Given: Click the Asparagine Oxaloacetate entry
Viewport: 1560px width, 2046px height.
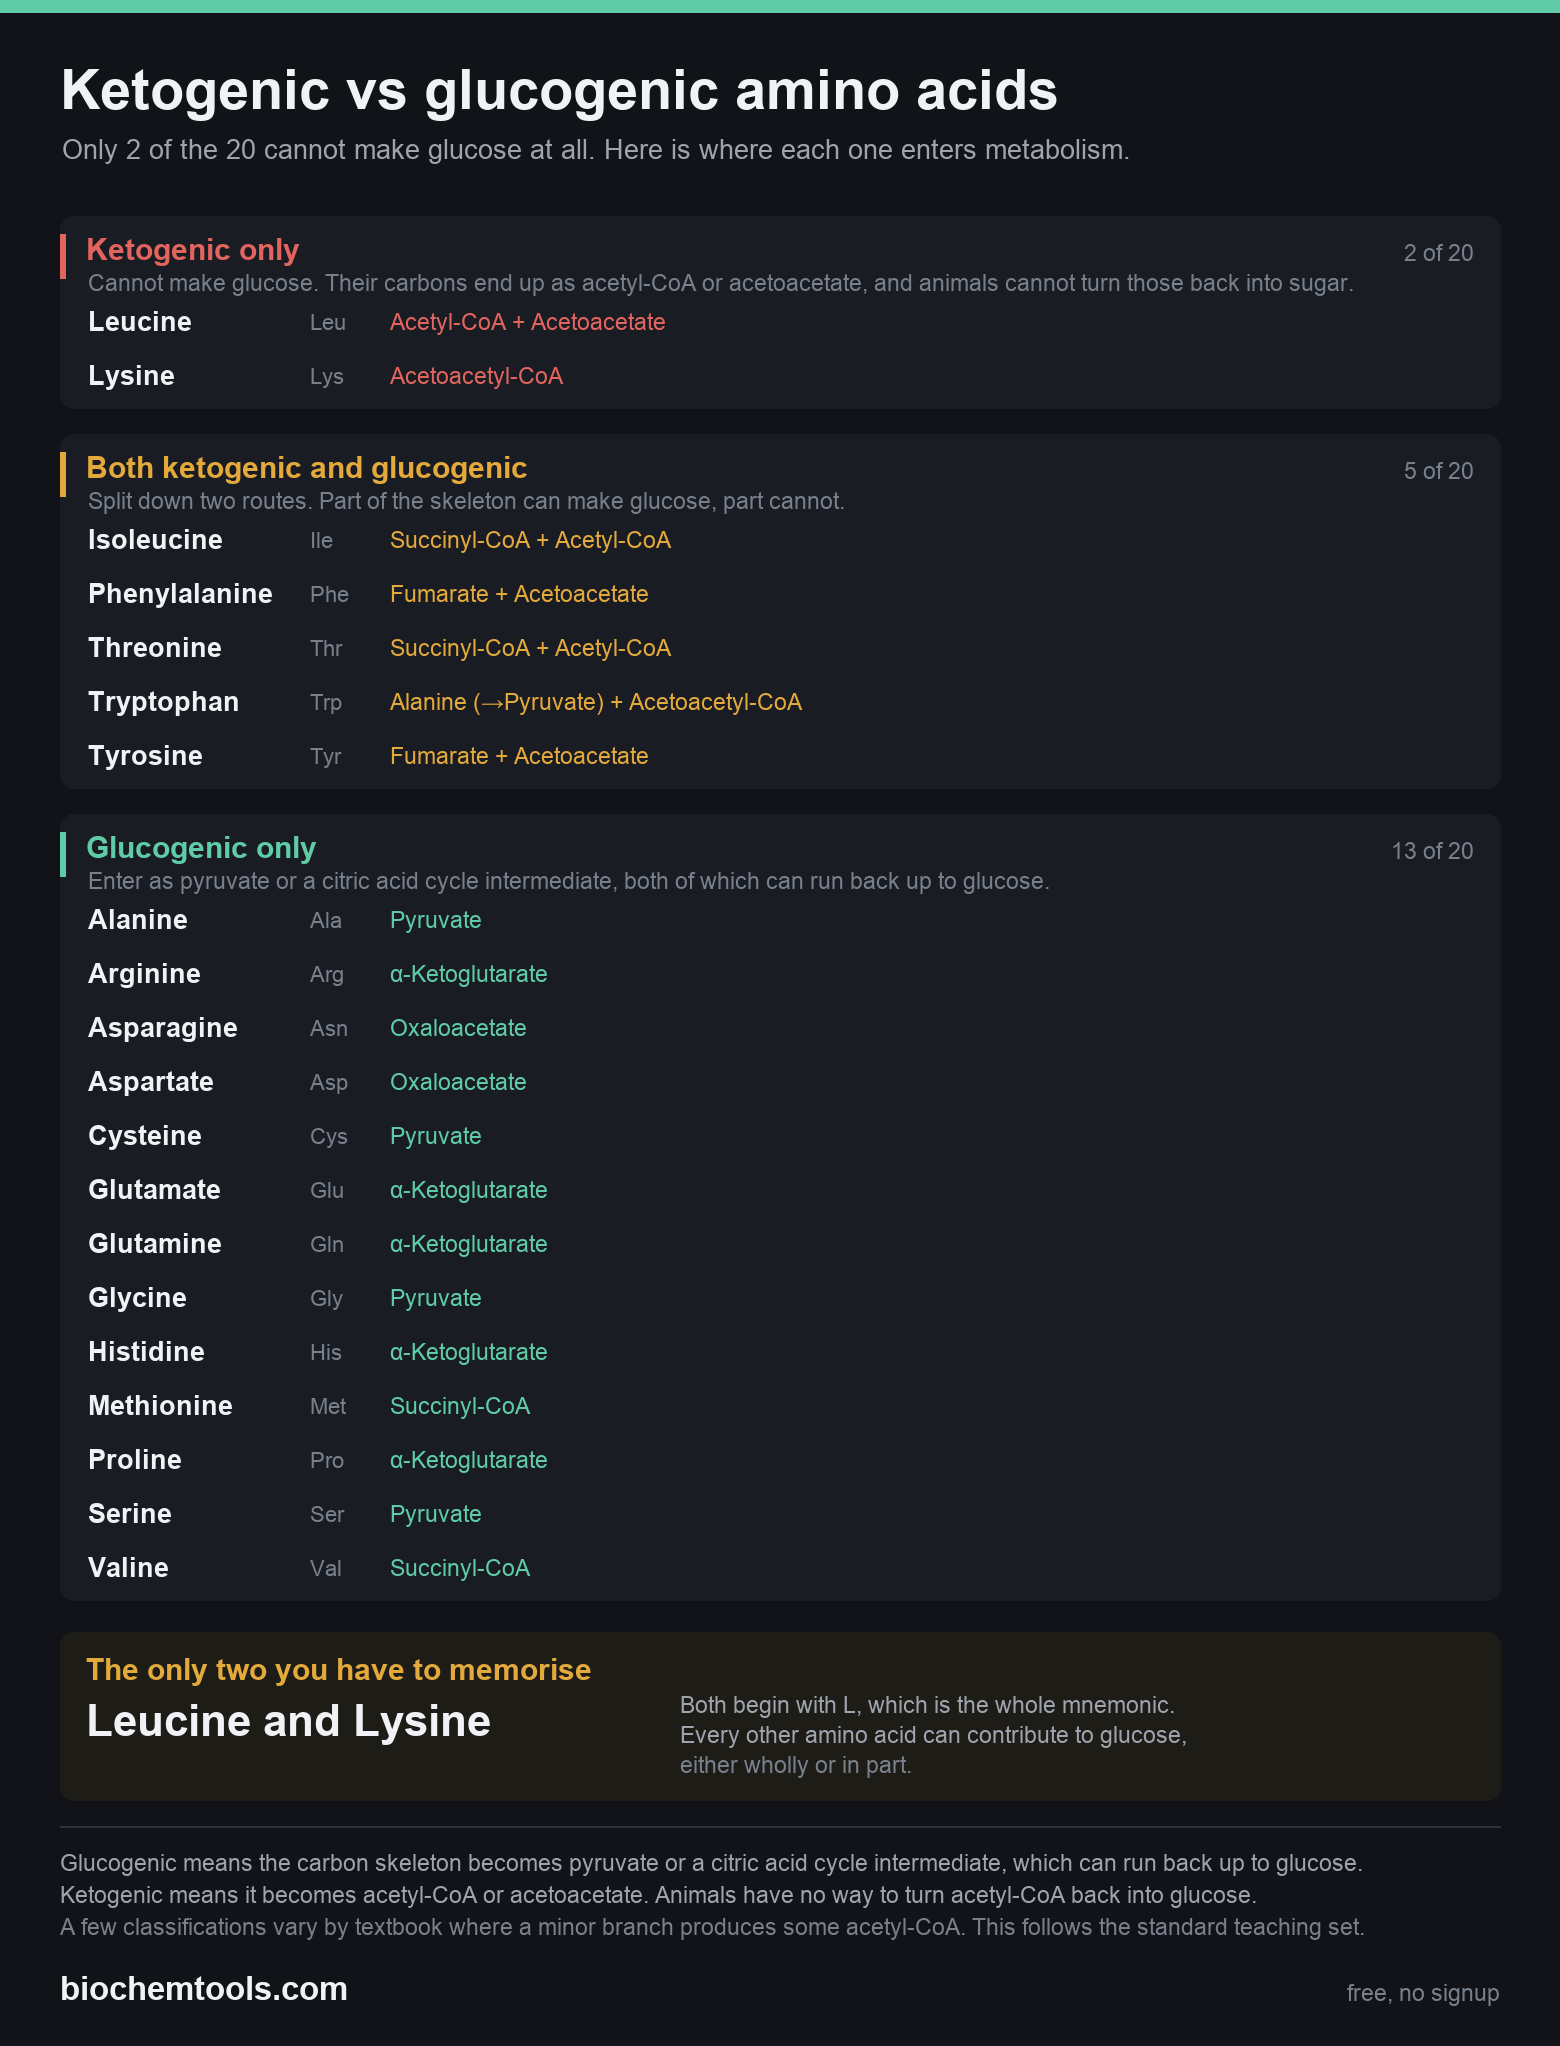Looking at the screenshot, I should pos(458,1028).
